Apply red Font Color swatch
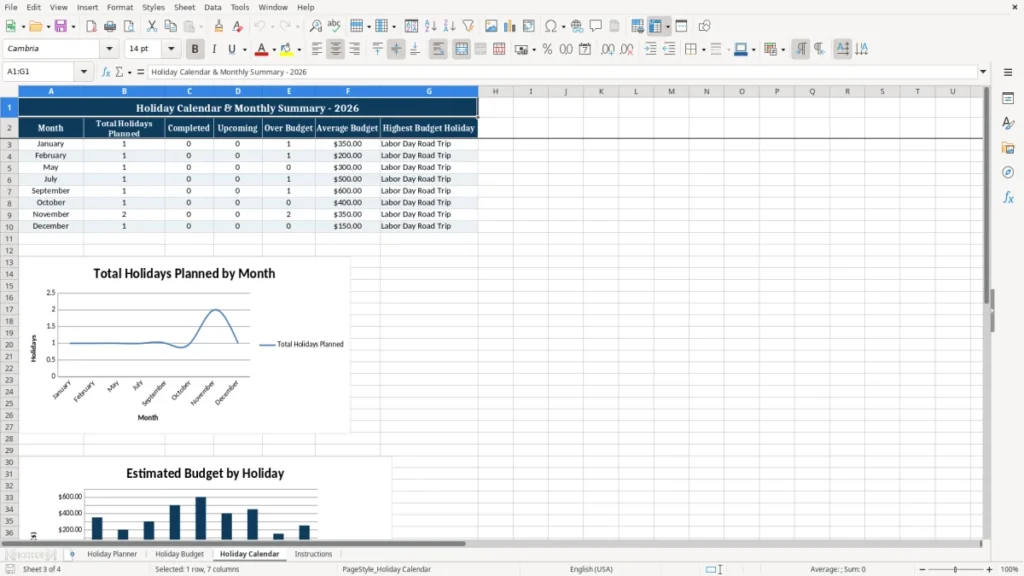1024x576 pixels. (261, 49)
